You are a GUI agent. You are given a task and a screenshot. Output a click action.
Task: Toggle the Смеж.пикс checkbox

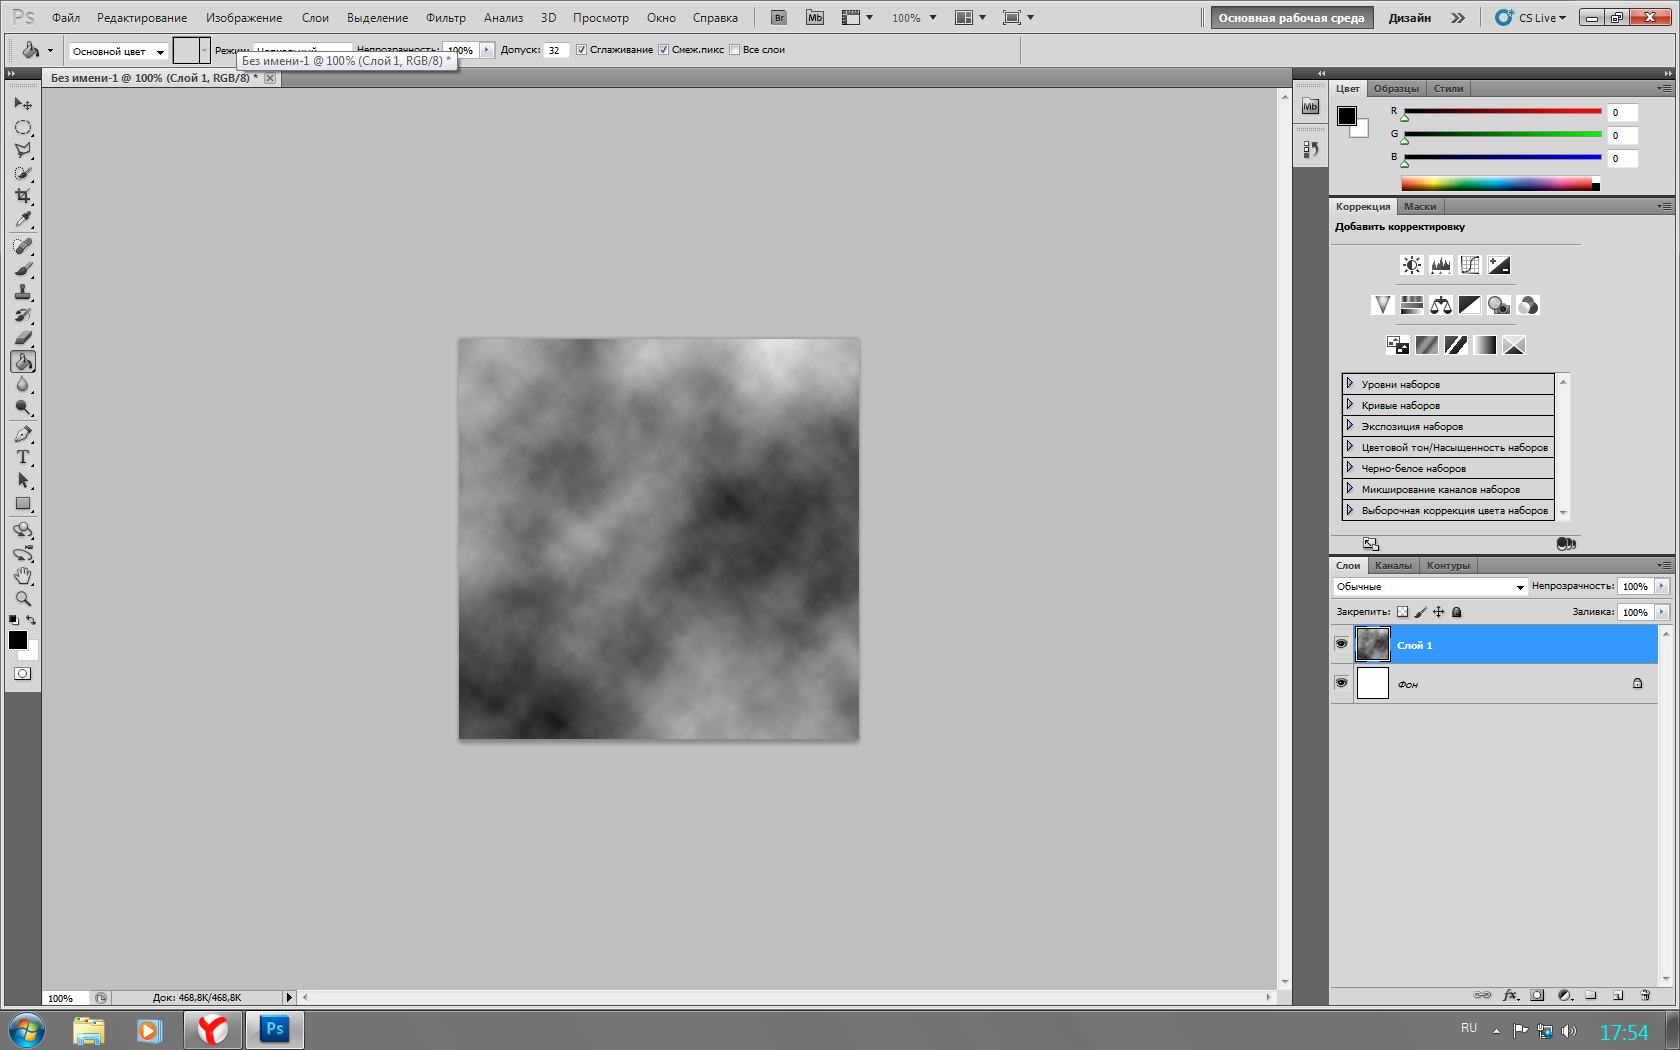(663, 50)
